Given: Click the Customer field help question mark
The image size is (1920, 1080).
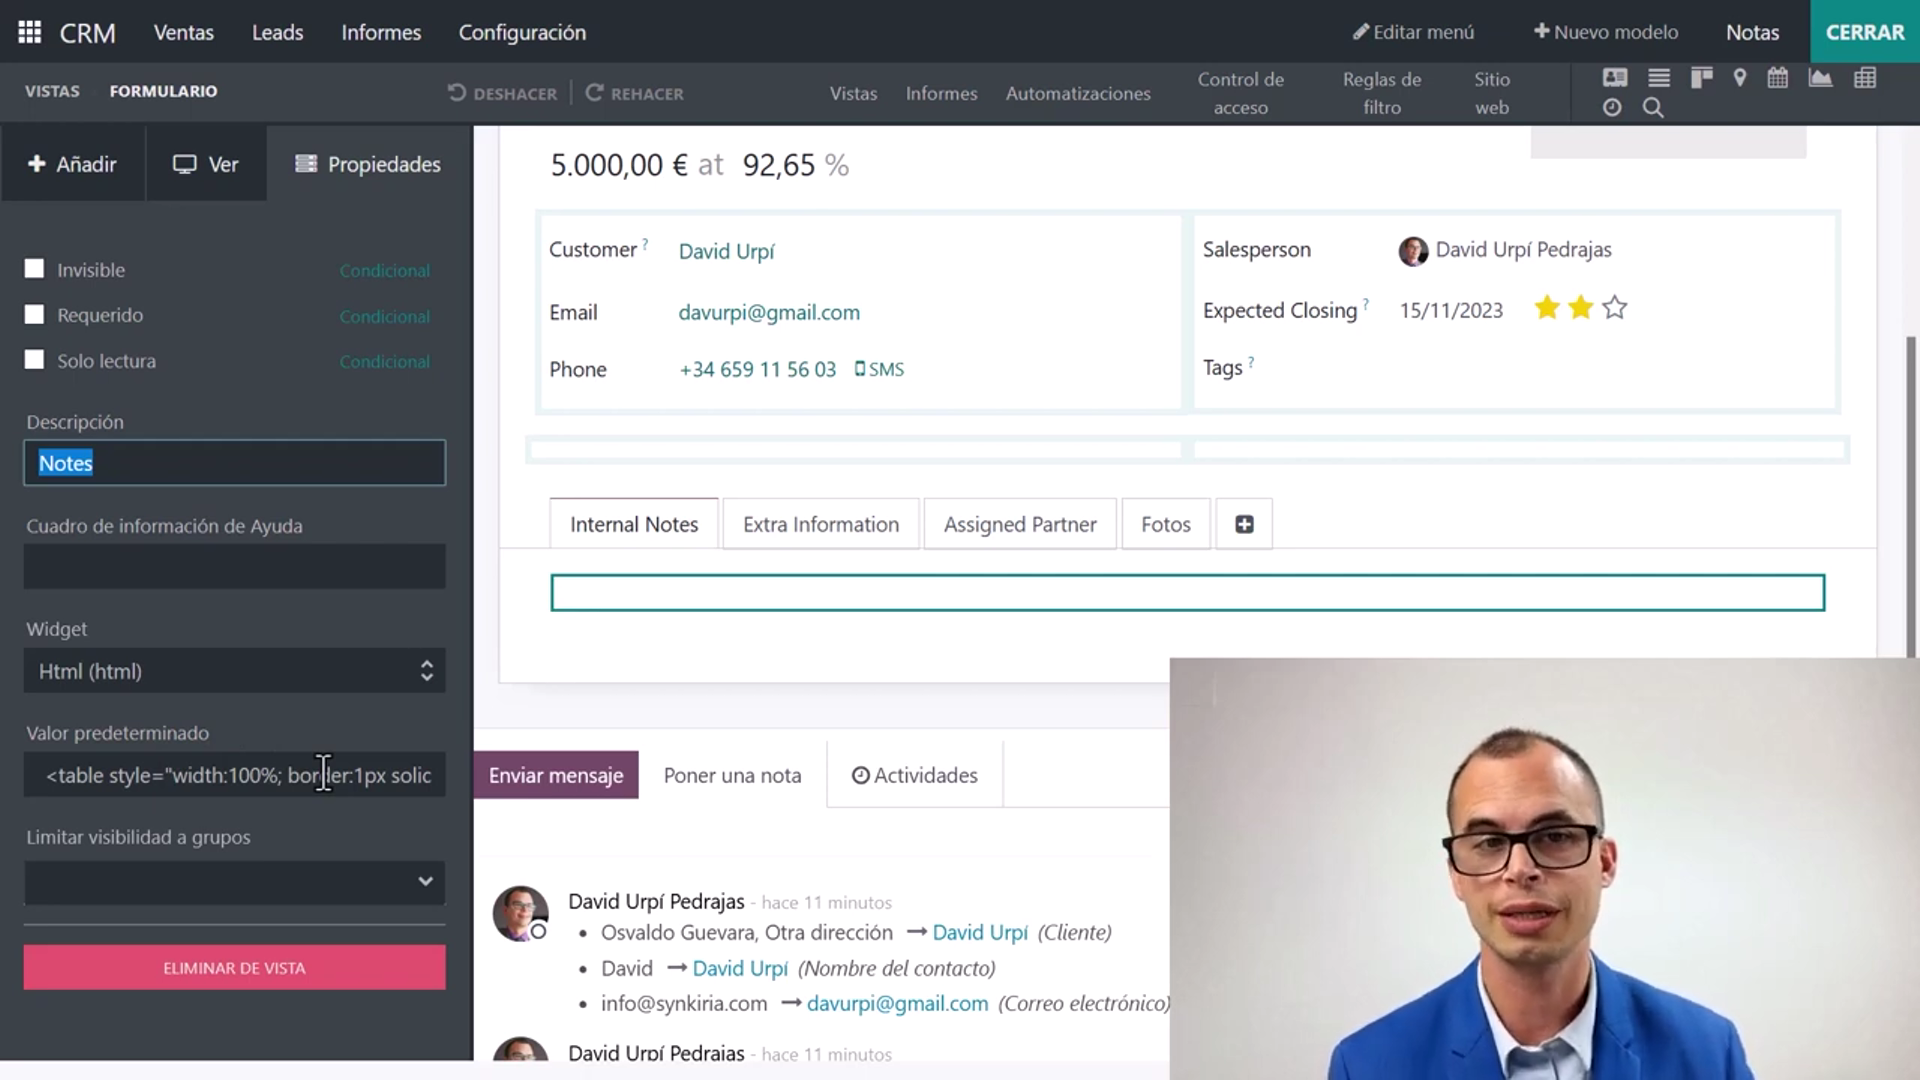Looking at the screenshot, I should pos(645,243).
